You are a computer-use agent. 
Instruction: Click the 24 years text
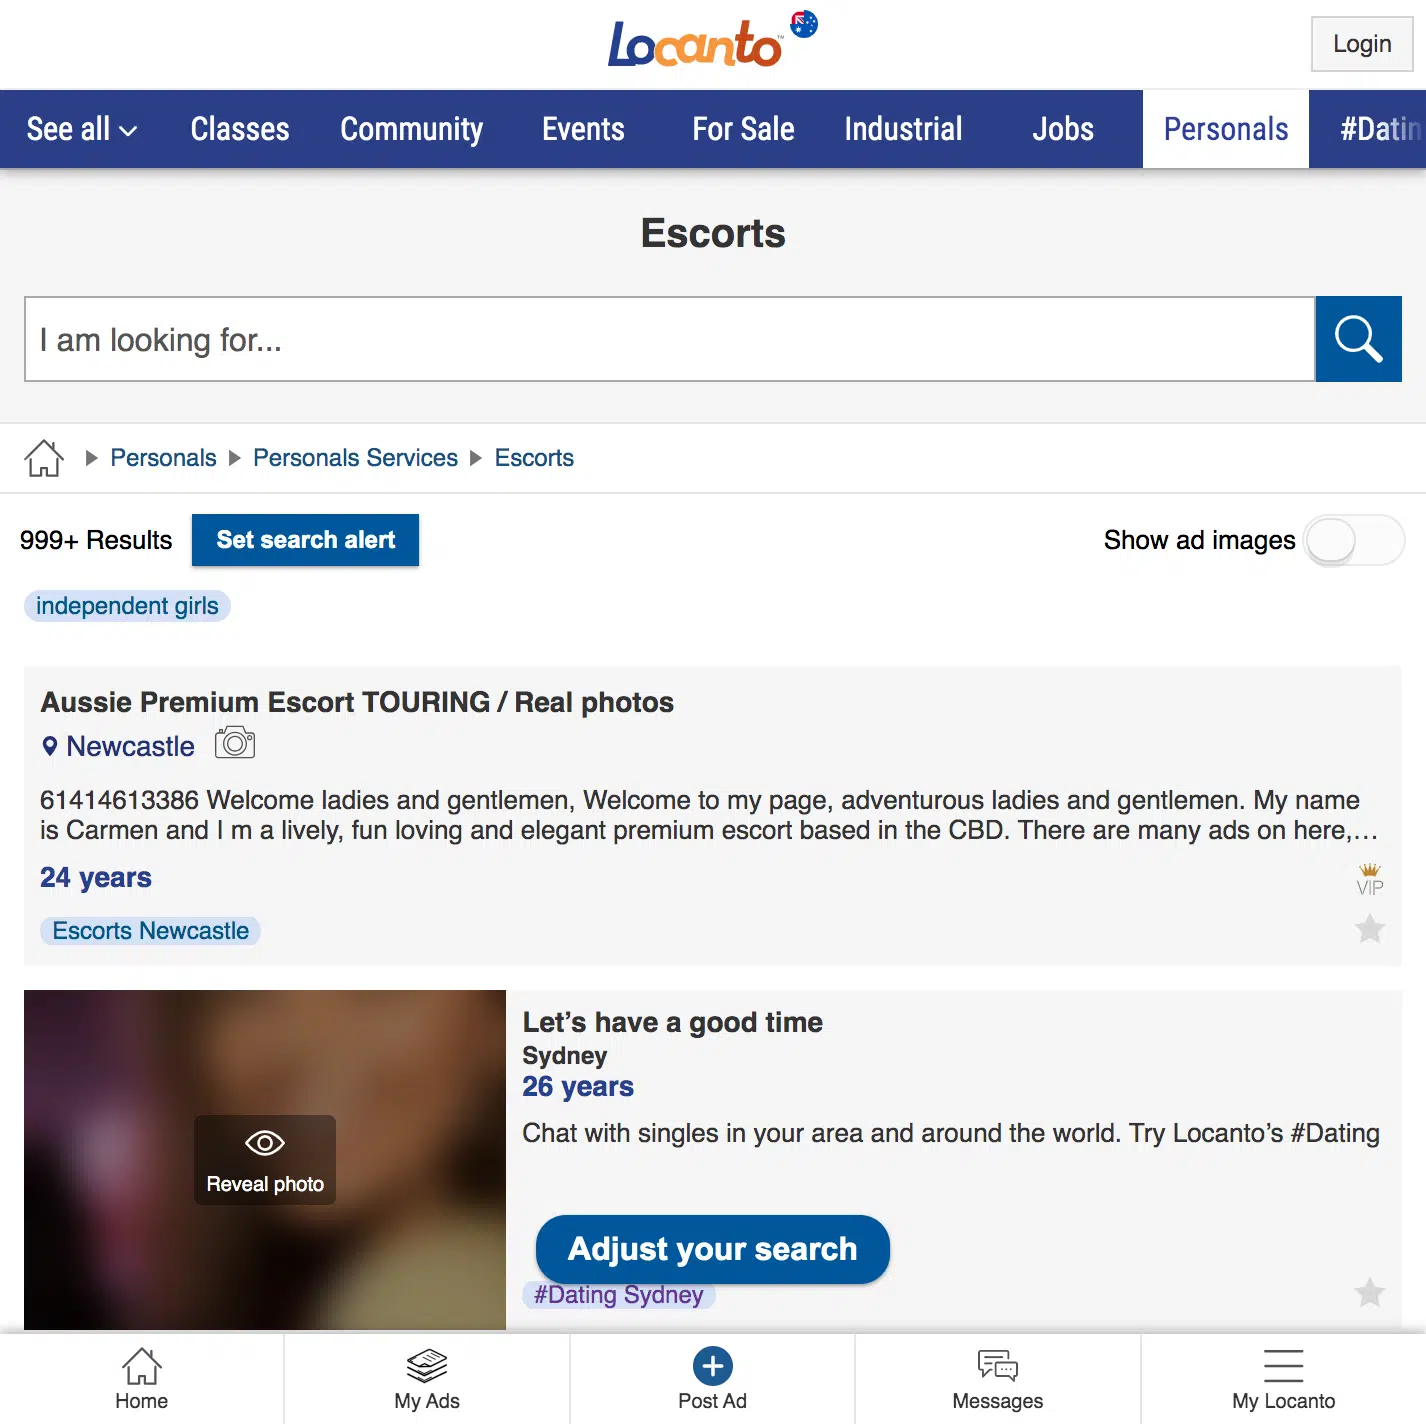pos(96,877)
